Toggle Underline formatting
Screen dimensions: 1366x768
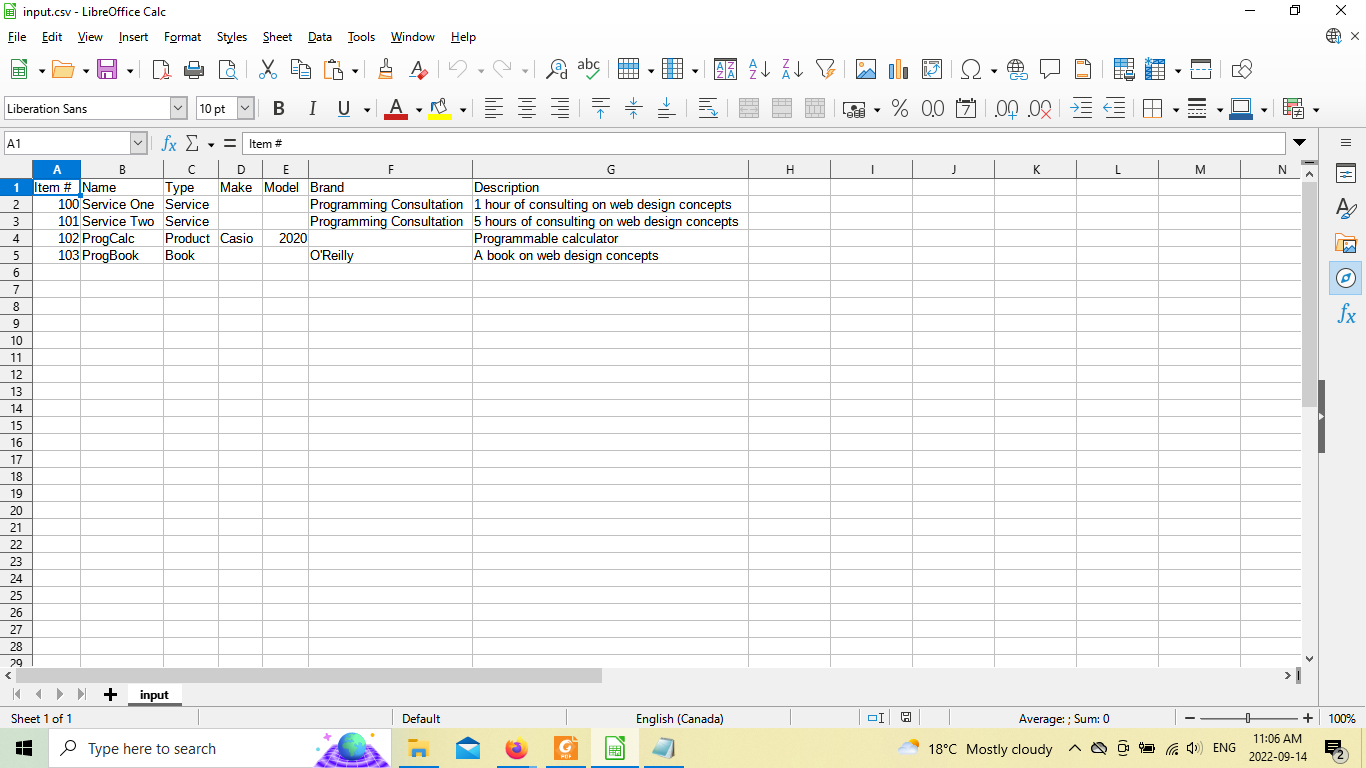(344, 109)
